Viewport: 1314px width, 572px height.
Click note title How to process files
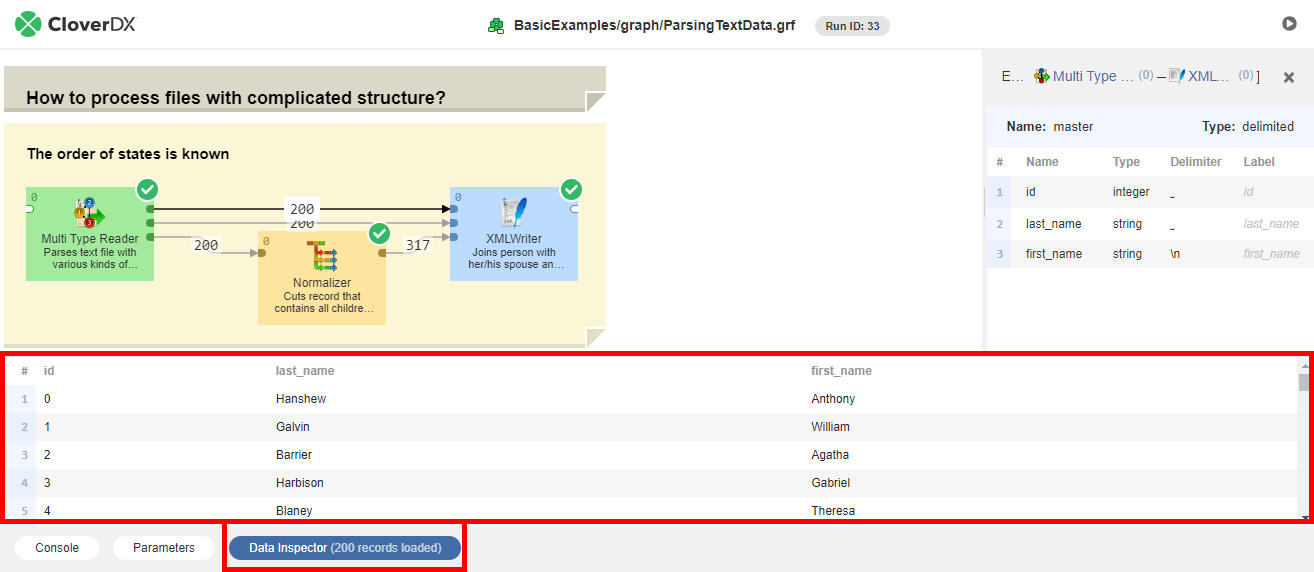point(236,97)
